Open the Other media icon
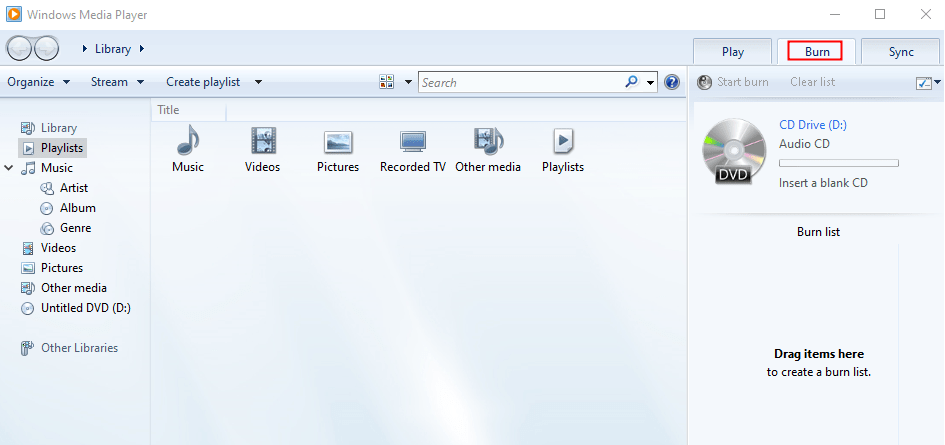The height and width of the screenshot is (445, 945). pyautogui.click(x=488, y=142)
